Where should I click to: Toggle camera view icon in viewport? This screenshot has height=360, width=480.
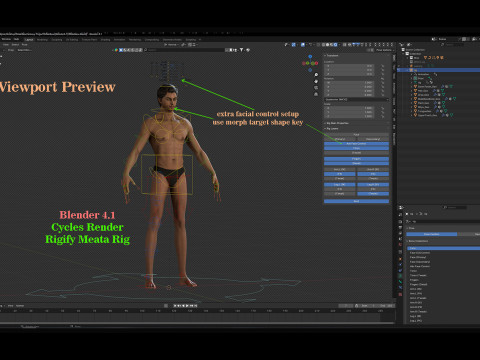click(316, 88)
